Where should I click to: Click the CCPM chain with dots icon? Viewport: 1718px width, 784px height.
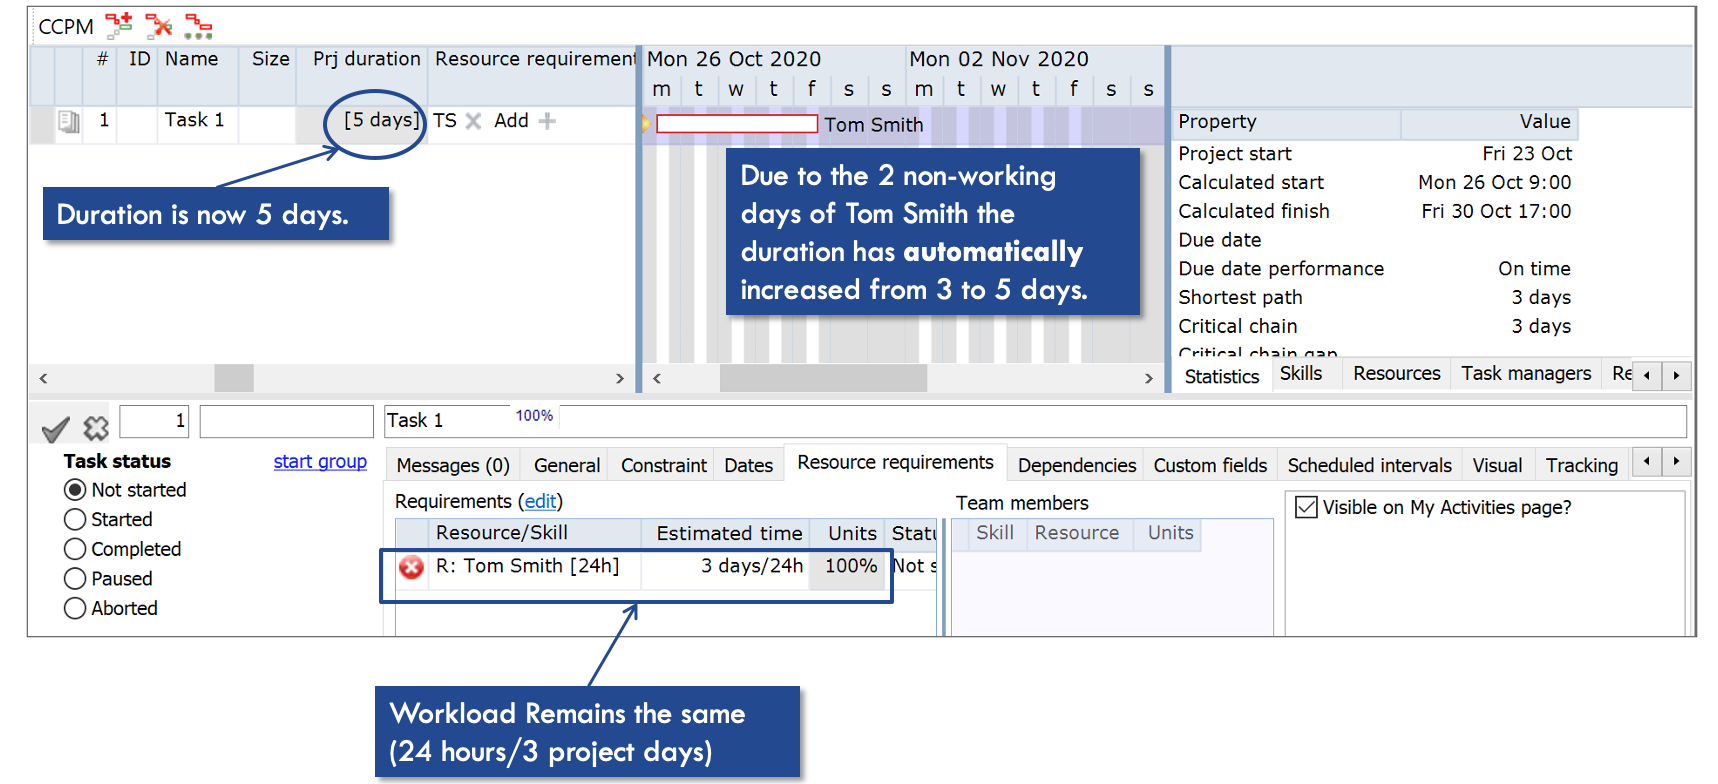(198, 26)
